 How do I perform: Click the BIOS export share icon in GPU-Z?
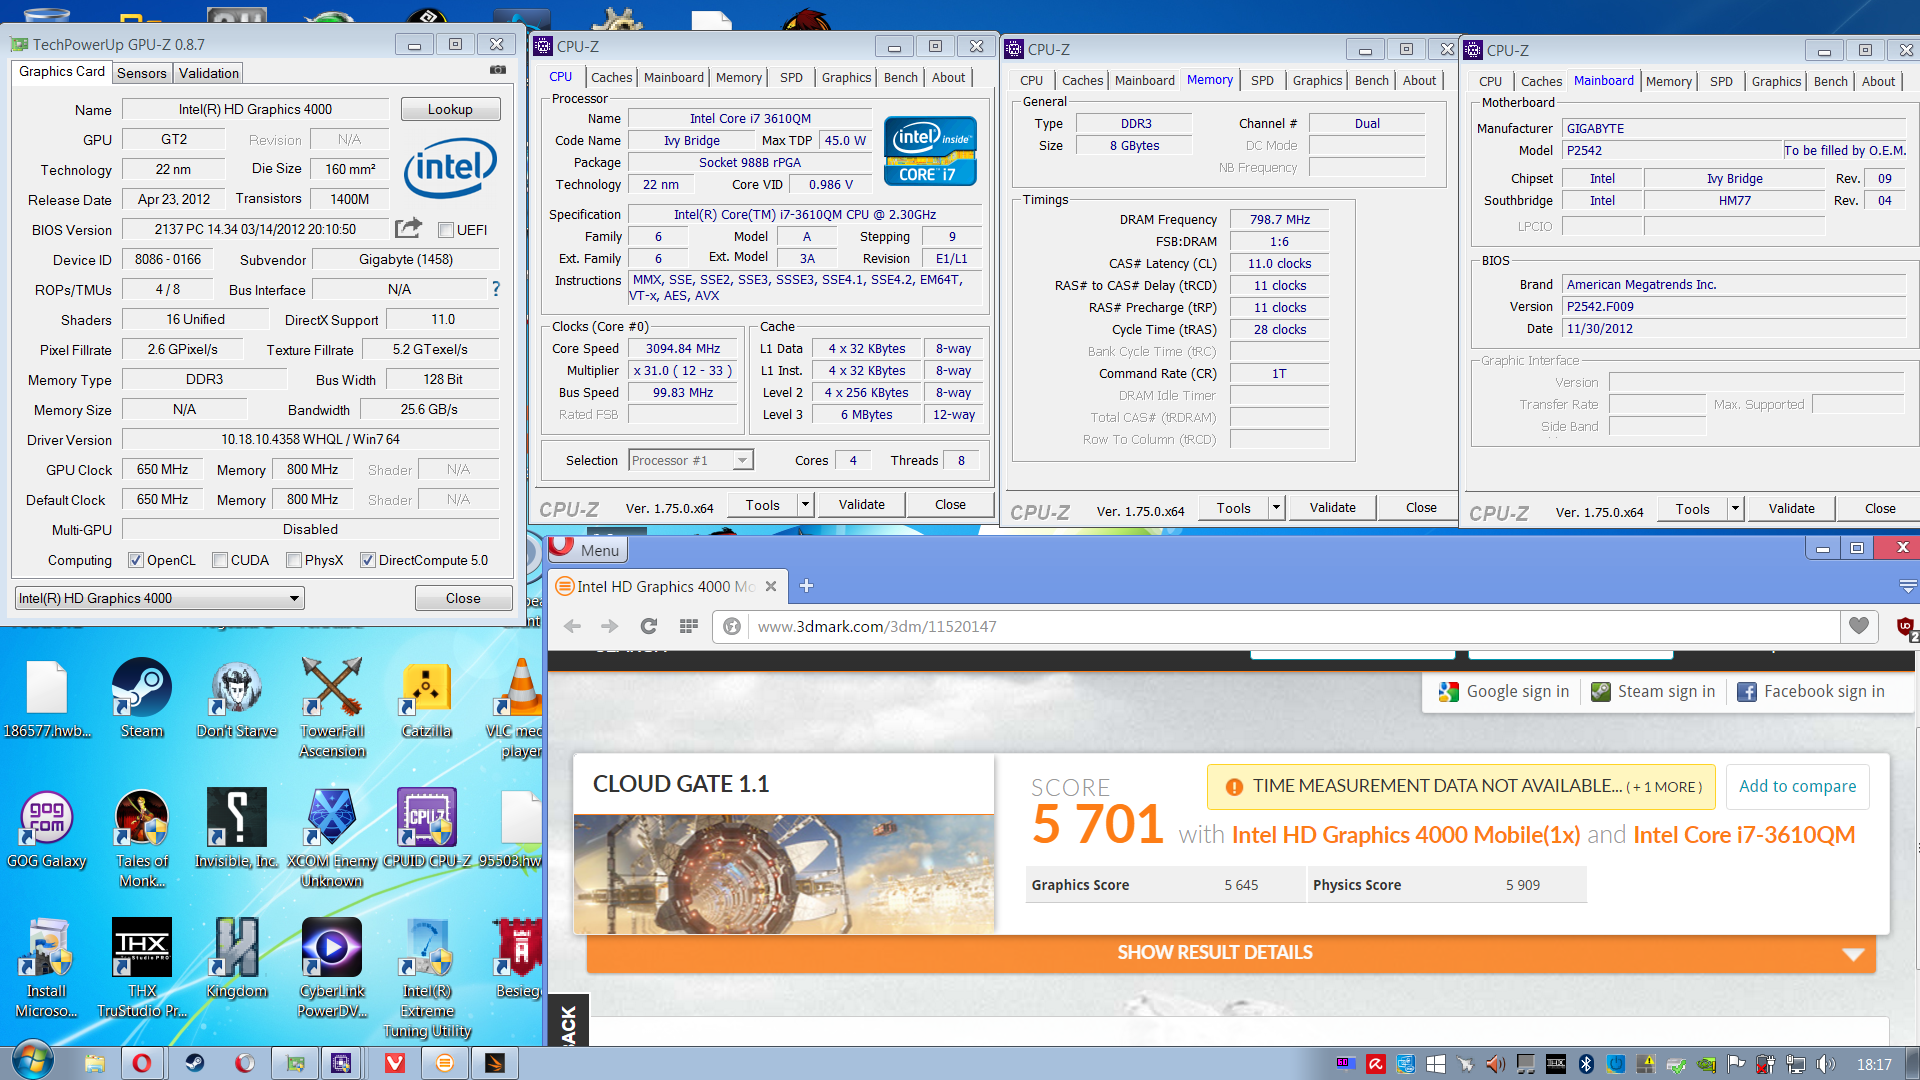[408, 229]
